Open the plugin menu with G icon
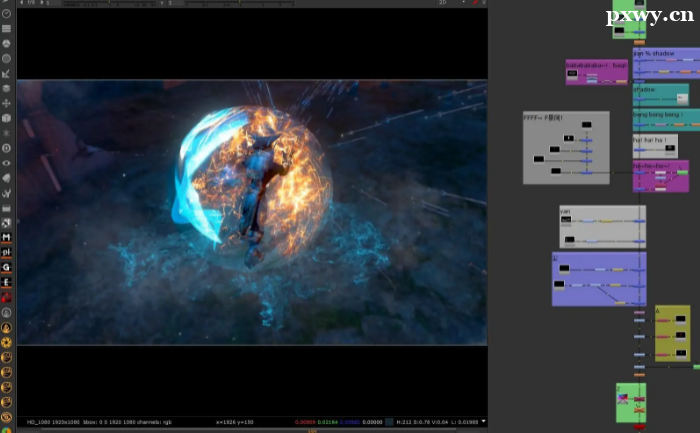The height and width of the screenshot is (433, 700). pyautogui.click(x=6, y=267)
